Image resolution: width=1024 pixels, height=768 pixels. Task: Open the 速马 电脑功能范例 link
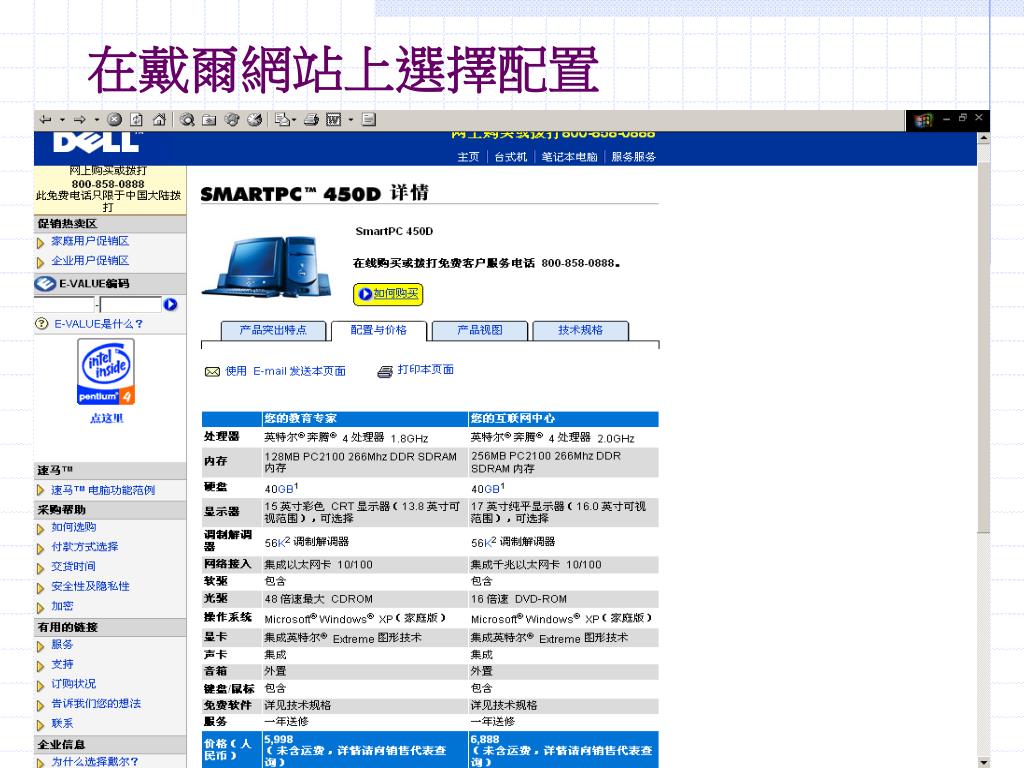point(103,490)
